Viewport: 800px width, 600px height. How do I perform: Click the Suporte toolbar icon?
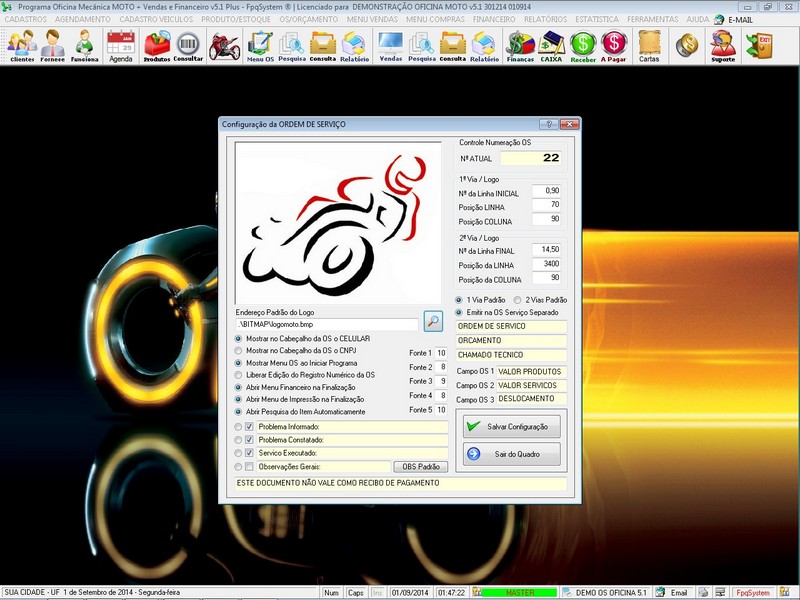(722, 45)
